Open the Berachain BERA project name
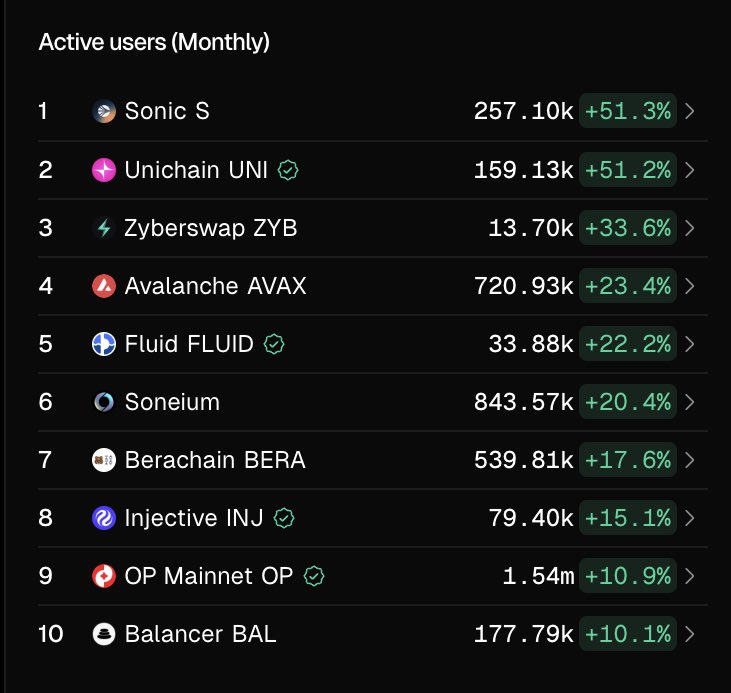Viewport: 731px width, 693px height. (x=215, y=460)
